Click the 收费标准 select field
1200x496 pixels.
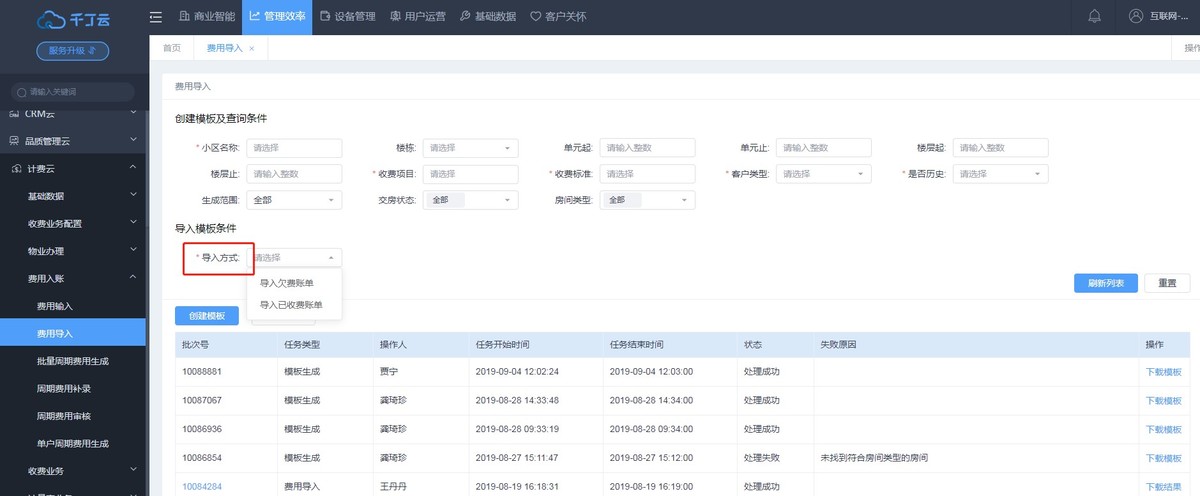[647, 174]
